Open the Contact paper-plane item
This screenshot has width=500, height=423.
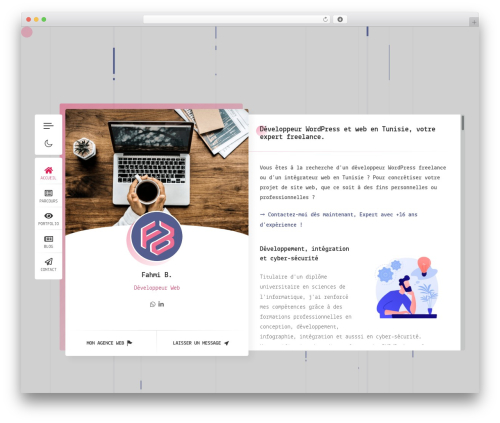[x=48, y=265]
